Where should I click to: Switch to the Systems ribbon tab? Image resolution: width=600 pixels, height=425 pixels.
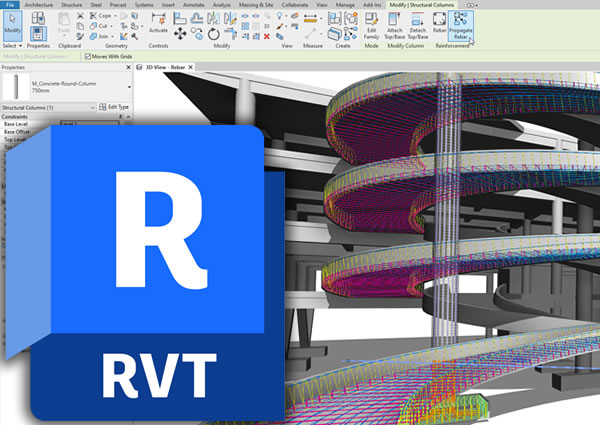point(144,5)
